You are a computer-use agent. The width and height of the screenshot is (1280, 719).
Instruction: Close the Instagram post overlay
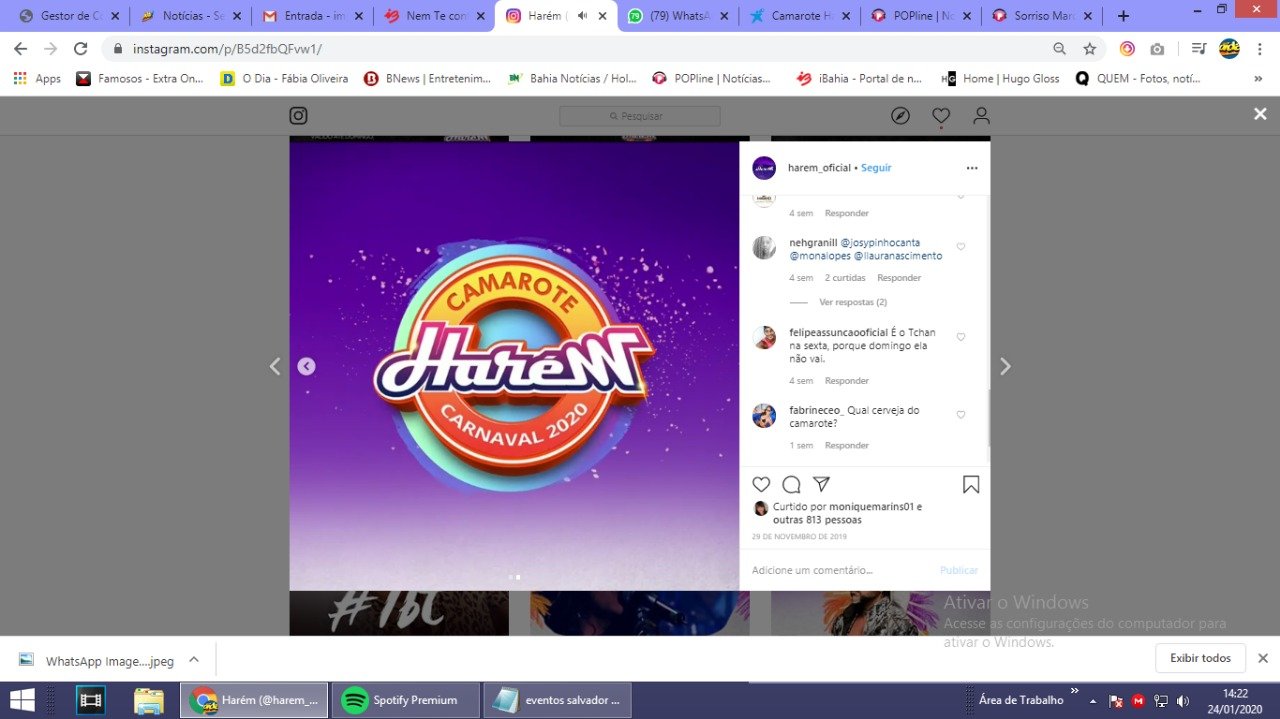[1260, 114]
